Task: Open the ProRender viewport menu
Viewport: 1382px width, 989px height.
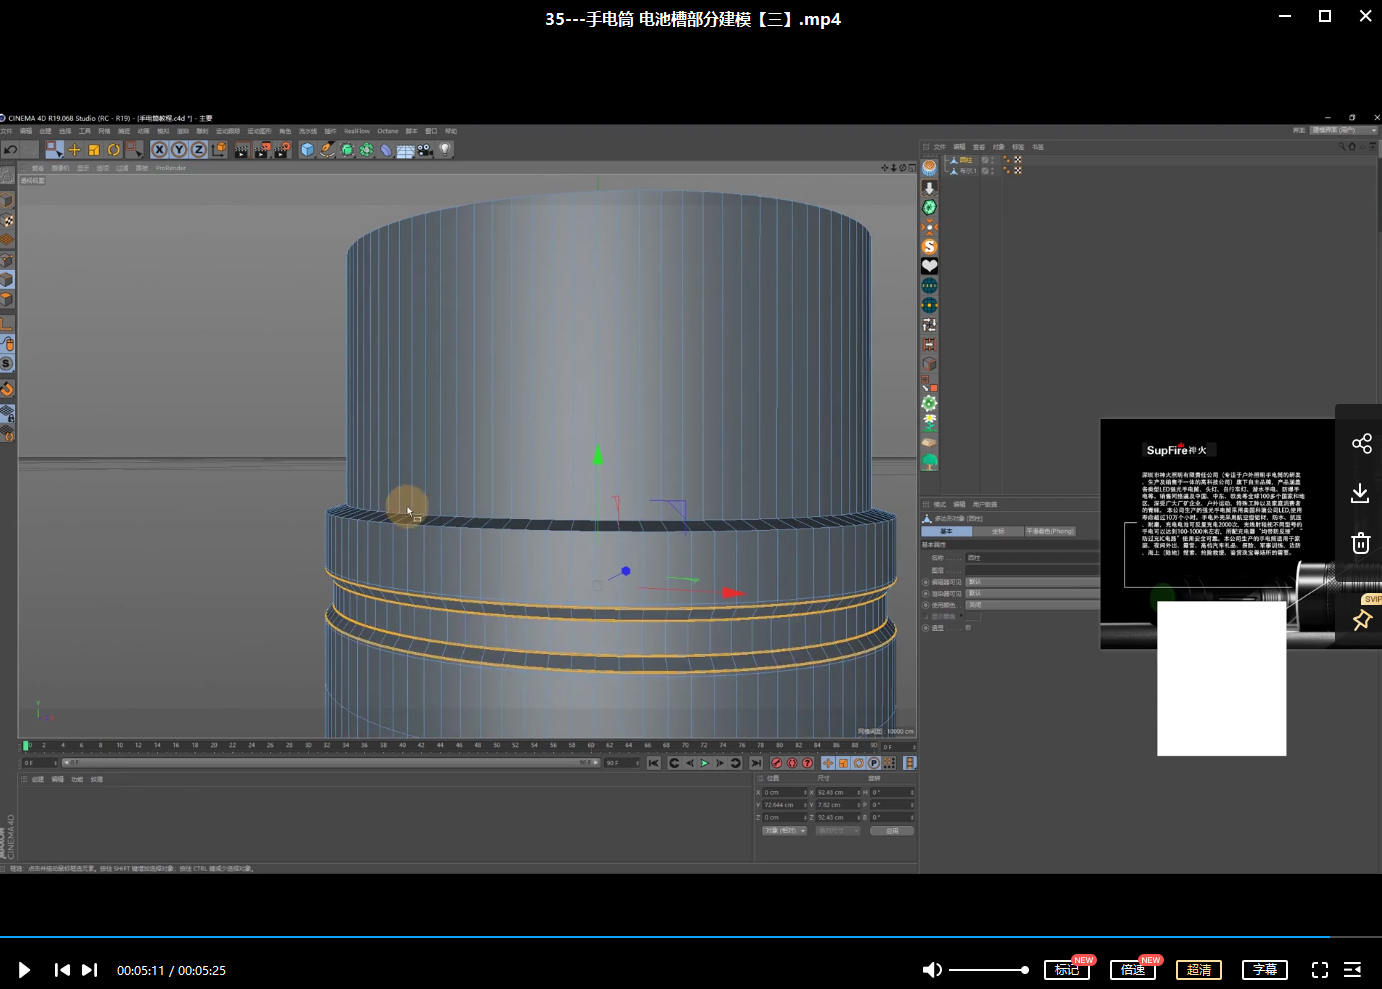Action: (171, 168)
